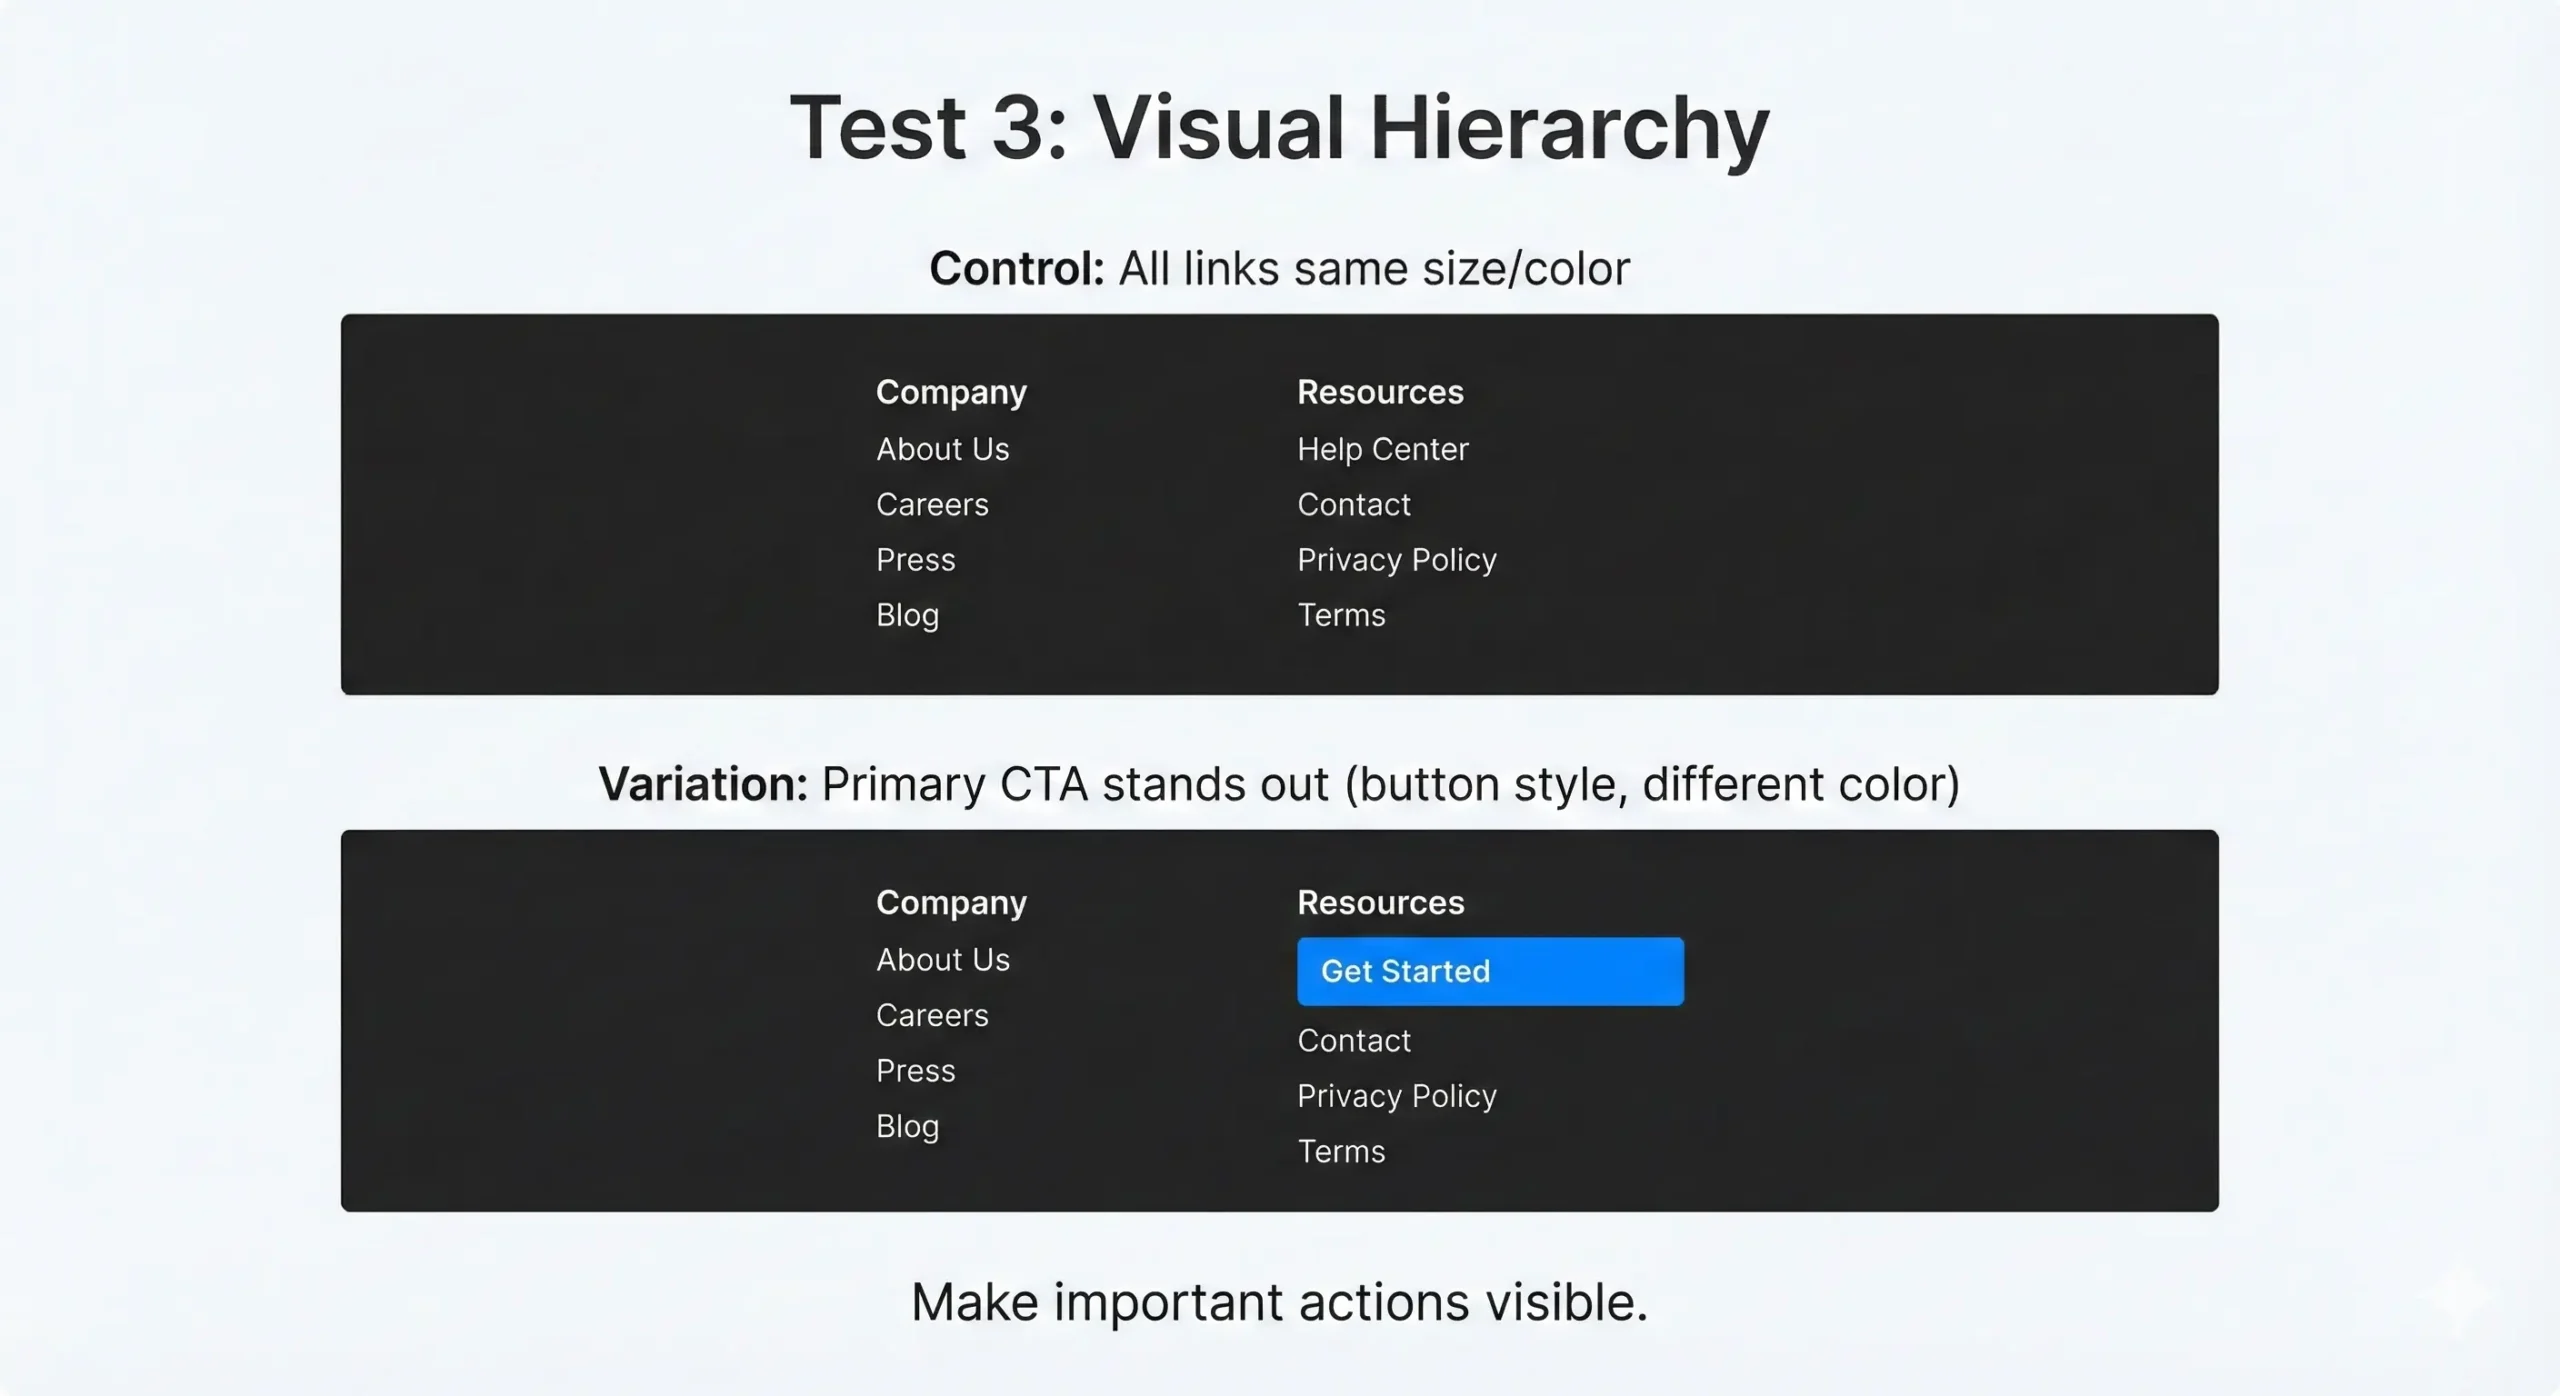Click Help Center in the control footer
Viewport: 2560px width, 1396px height.
(x=1382, y=448)
